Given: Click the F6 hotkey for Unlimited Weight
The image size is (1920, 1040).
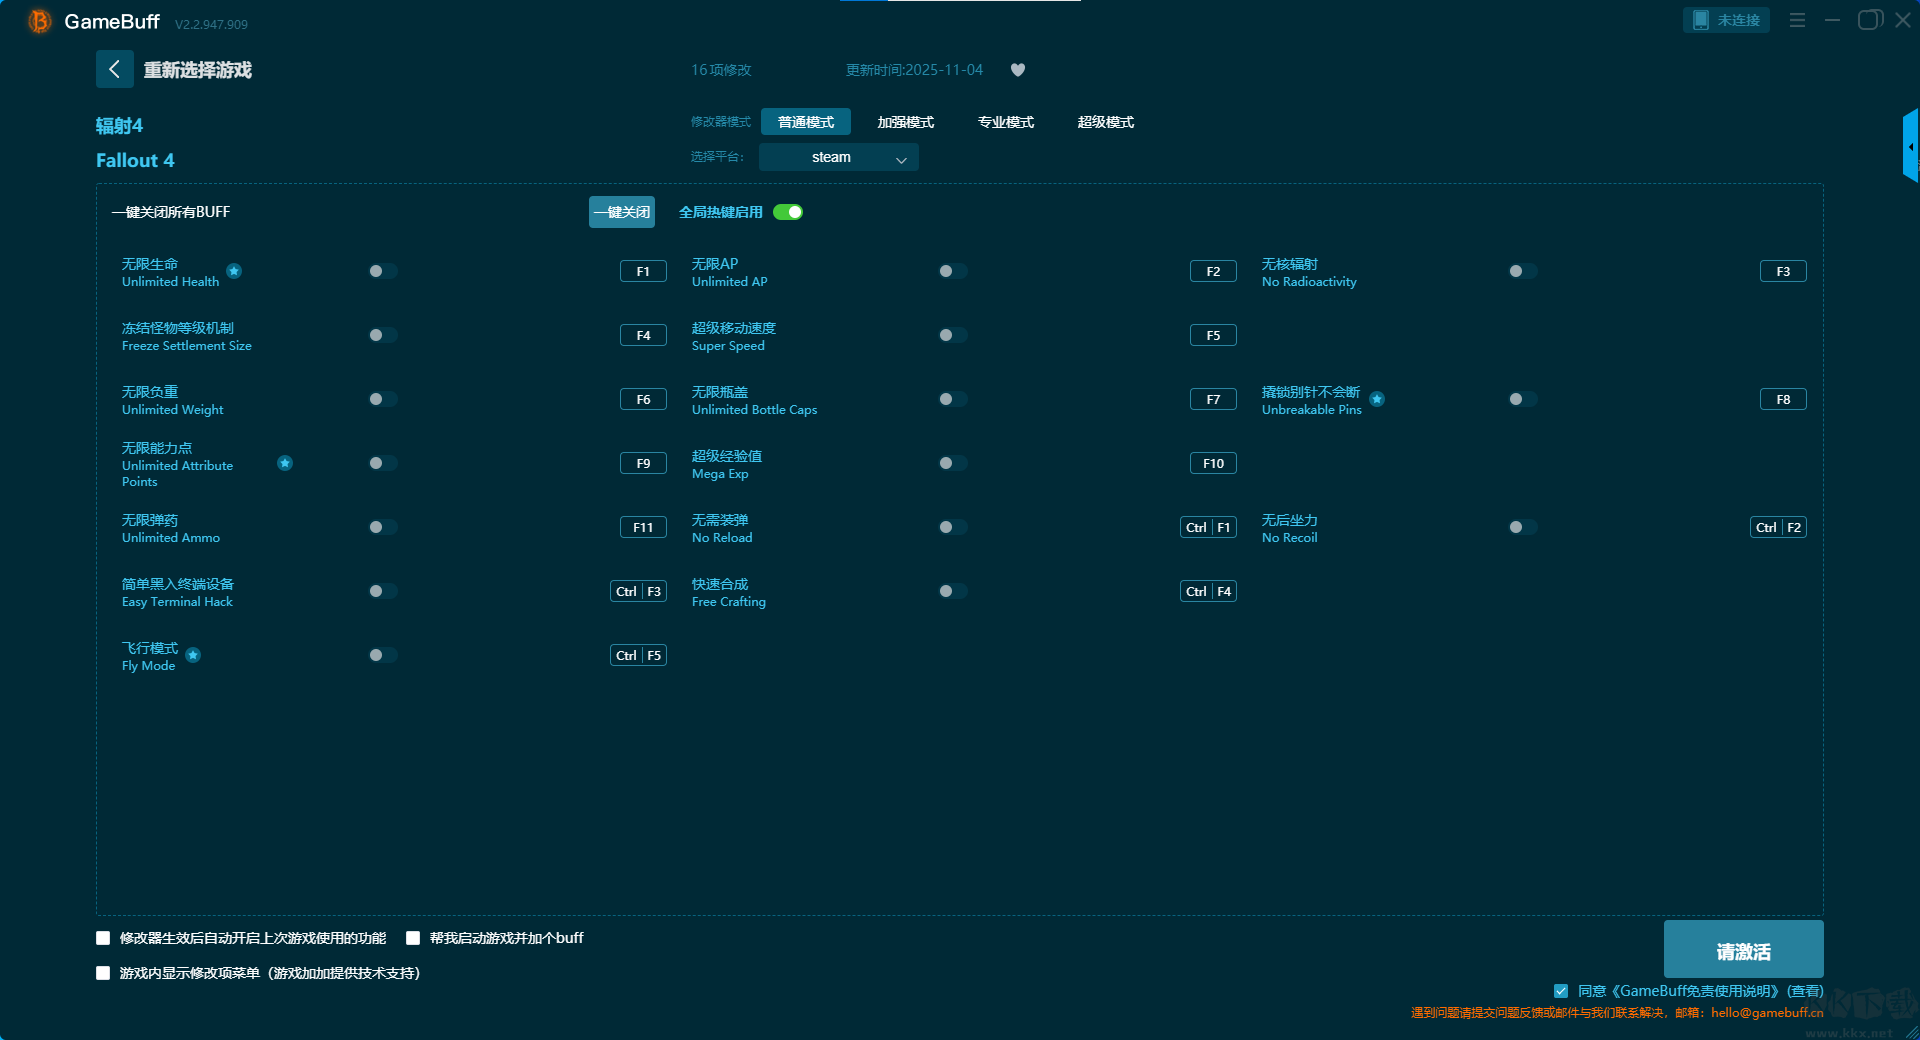Looking at the screenshot, I should point(643,399).
